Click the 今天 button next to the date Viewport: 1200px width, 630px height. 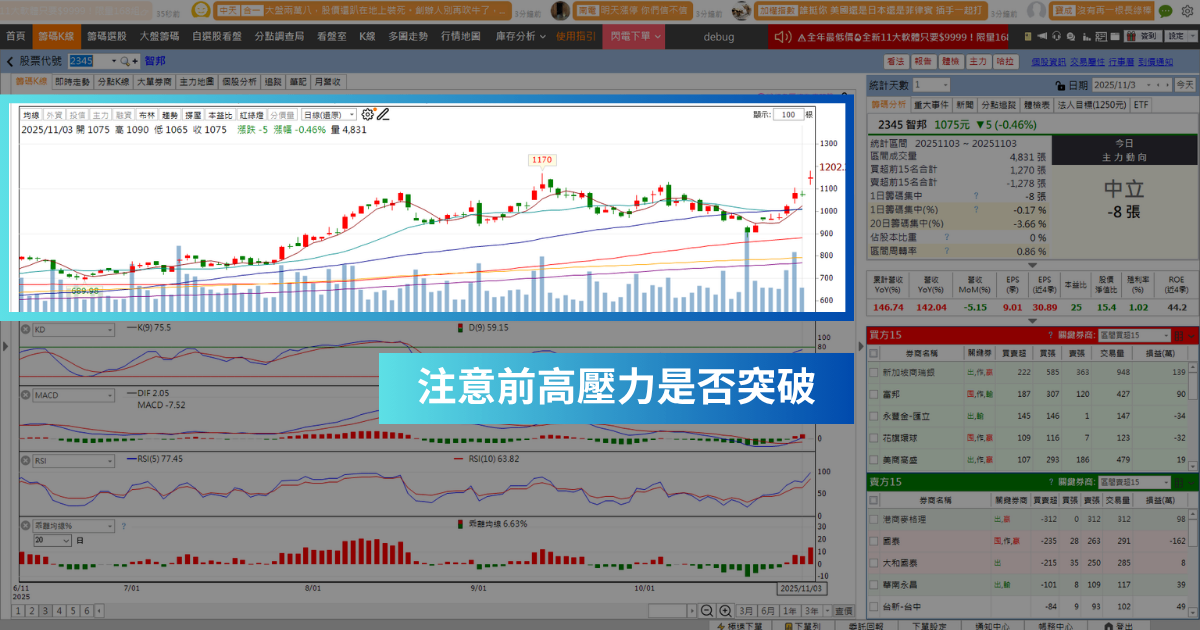pos(1185,86)
